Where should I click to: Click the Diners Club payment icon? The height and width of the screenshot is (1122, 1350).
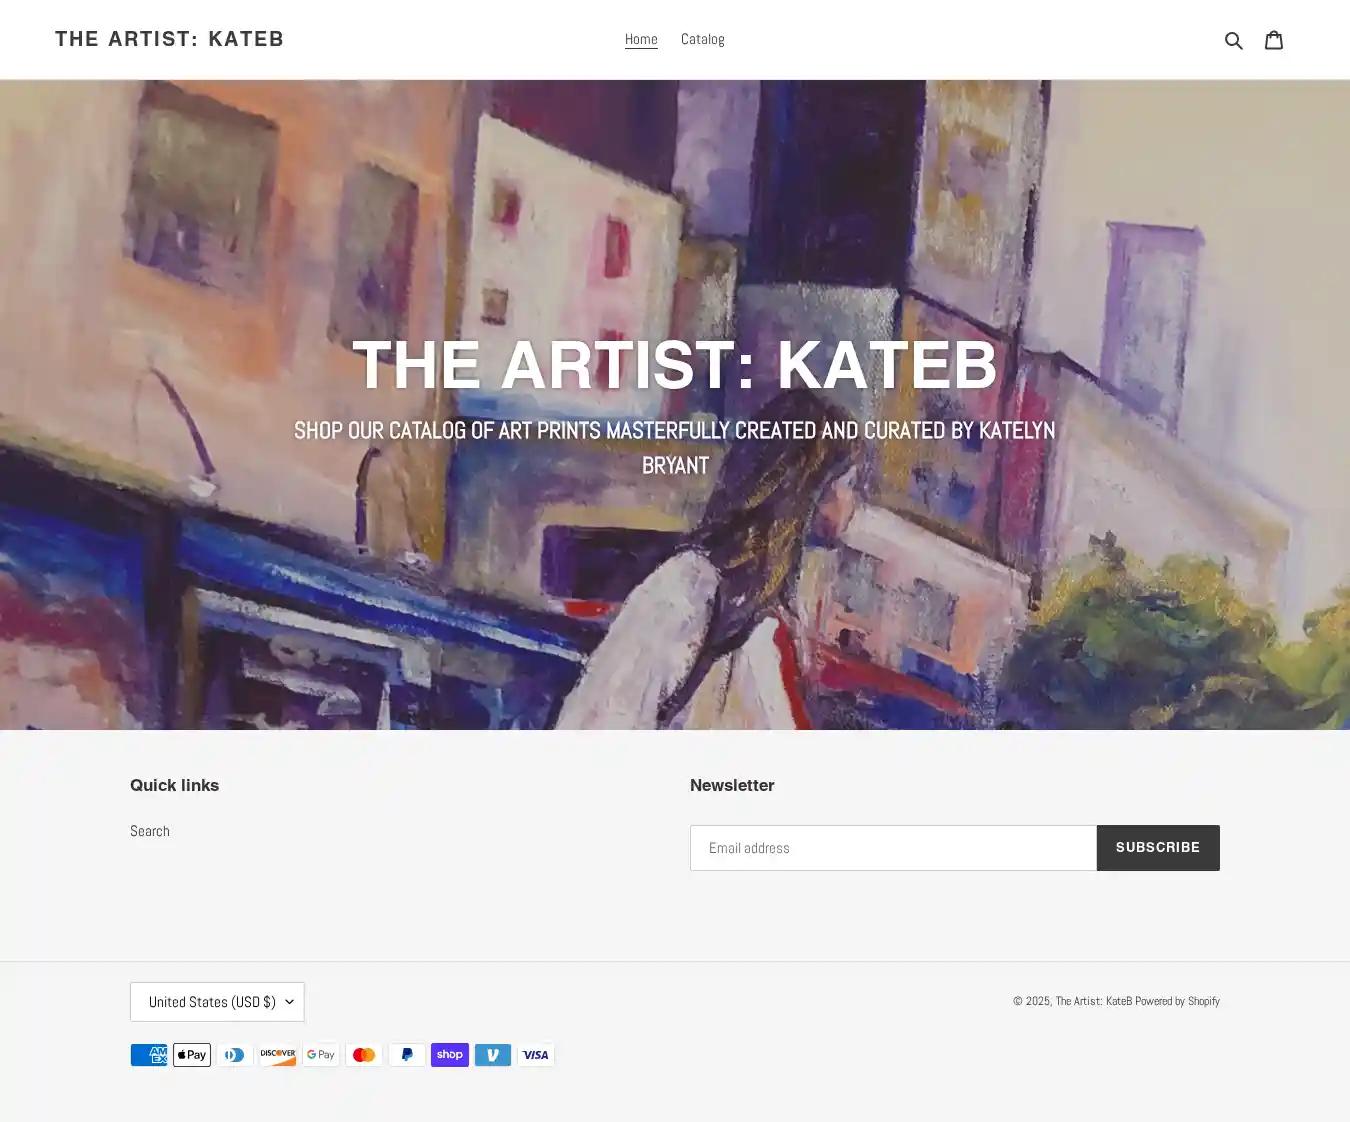(235, 1055)
